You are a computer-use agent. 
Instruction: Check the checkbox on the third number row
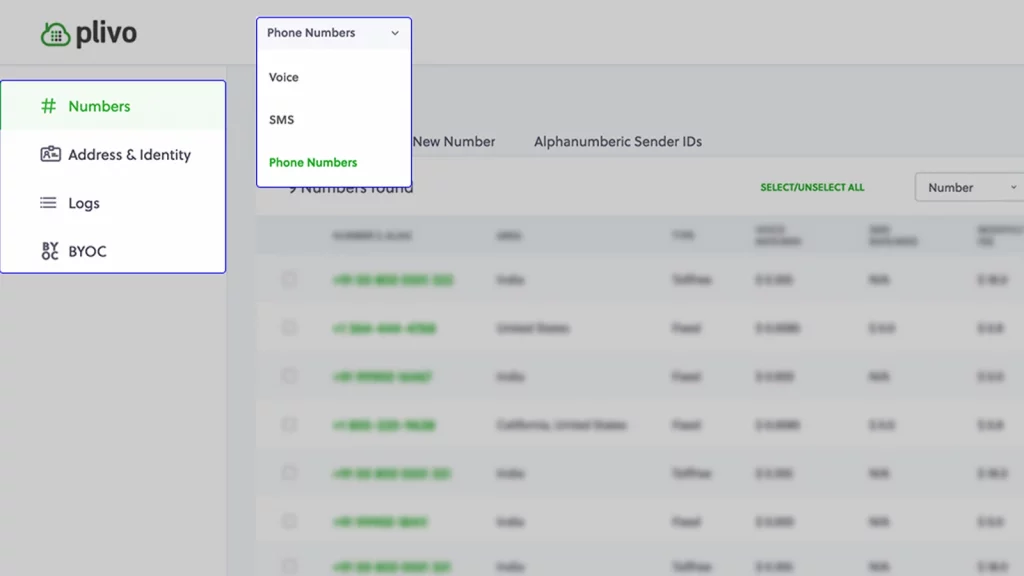289,376
